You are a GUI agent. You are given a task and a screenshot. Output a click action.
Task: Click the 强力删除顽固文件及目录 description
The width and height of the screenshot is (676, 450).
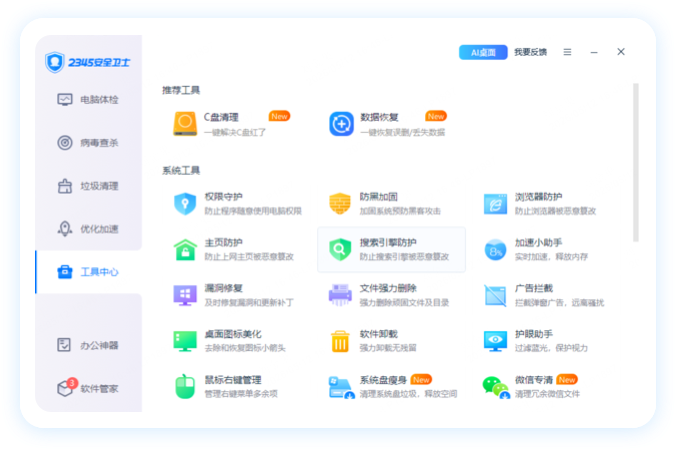tap(404, 302)
